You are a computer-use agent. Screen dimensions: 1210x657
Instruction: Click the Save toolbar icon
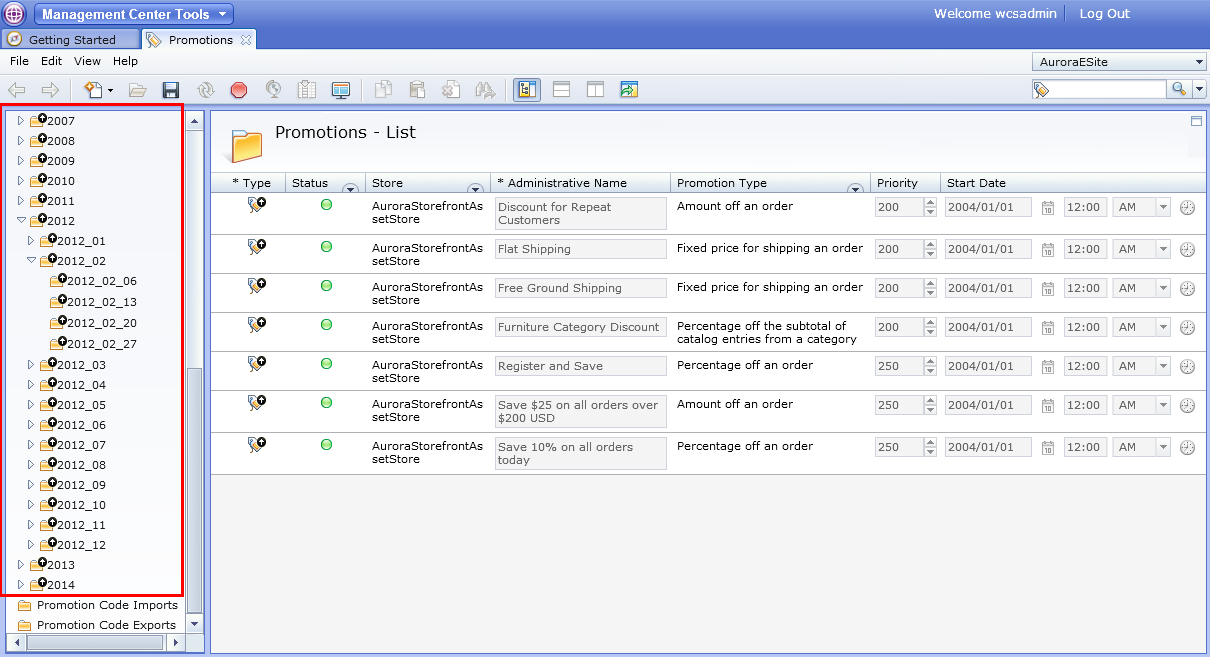(x=170, y=89)
